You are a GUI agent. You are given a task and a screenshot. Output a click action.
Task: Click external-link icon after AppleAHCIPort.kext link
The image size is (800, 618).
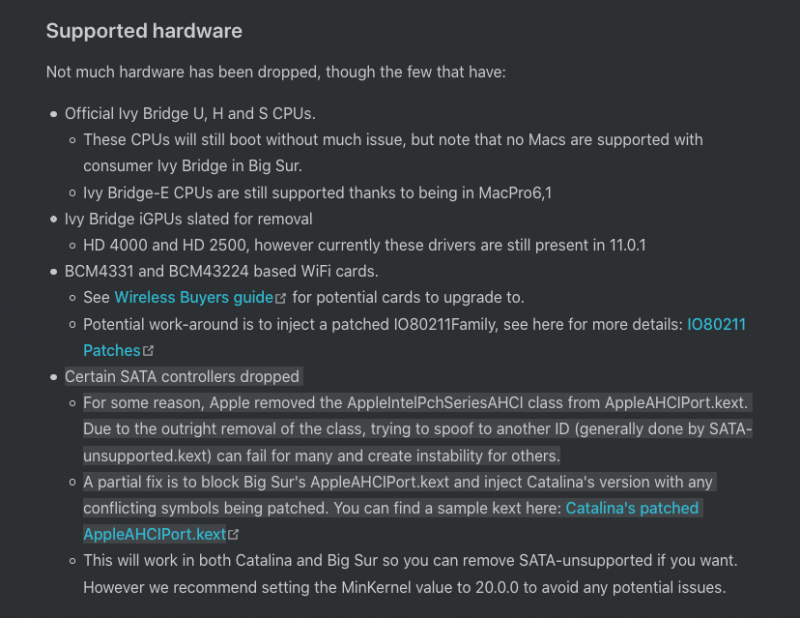234,535
